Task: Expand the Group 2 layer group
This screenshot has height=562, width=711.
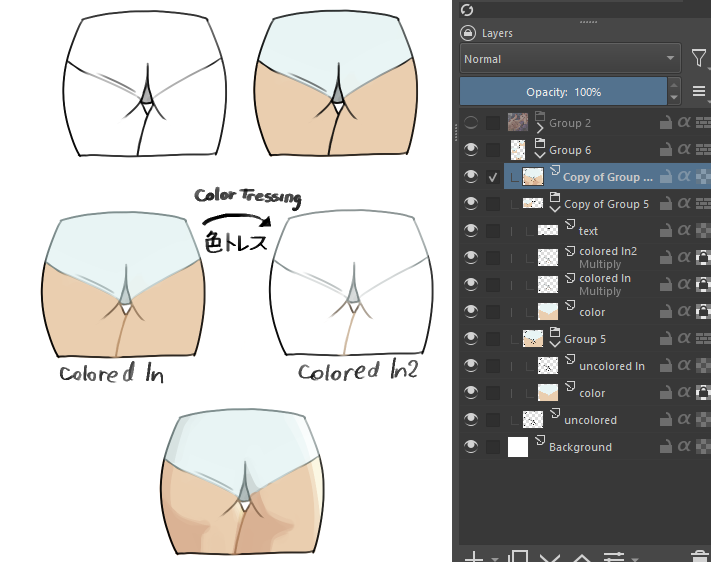Action: tap(540, 128)
